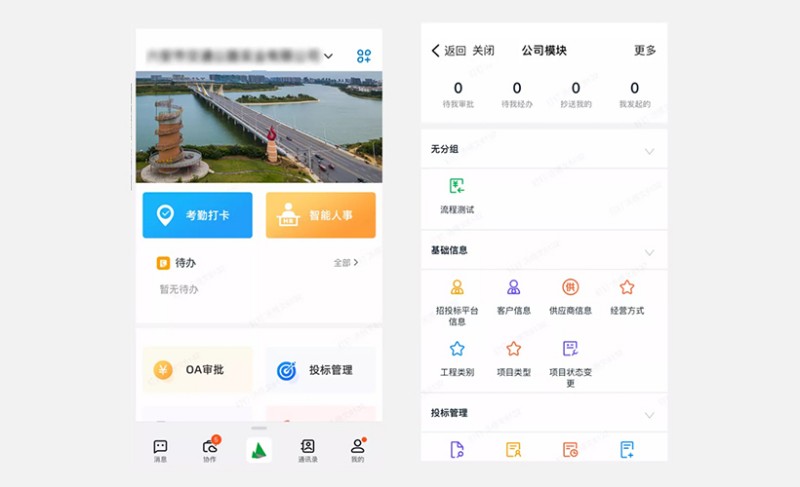Collapse the 投标管理 section chevron
The width and height of the screenshot is (800, 487).
[x=649, y=415]
